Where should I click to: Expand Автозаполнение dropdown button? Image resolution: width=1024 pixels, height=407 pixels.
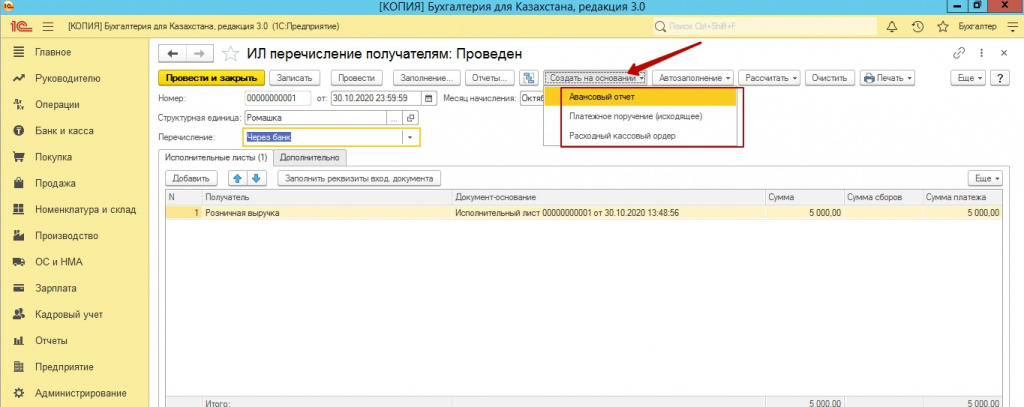[x=693, y=78]
